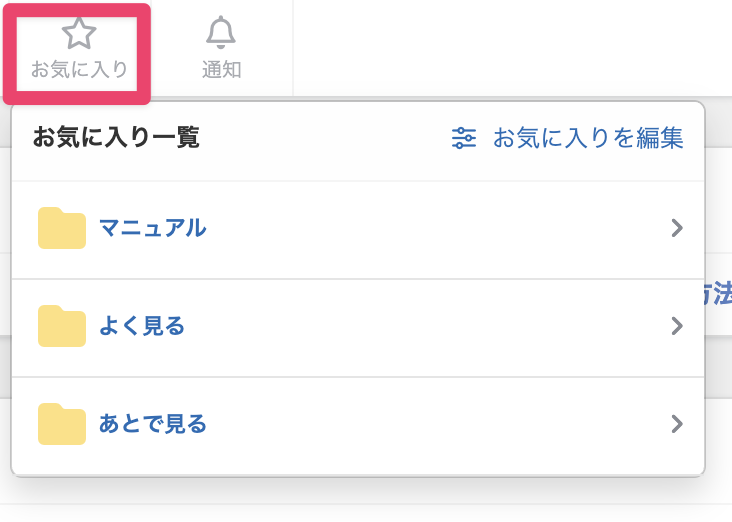Viewport: 732px width, 522px height.
Task: Open the あとで見る folder link
Action: 153,424
